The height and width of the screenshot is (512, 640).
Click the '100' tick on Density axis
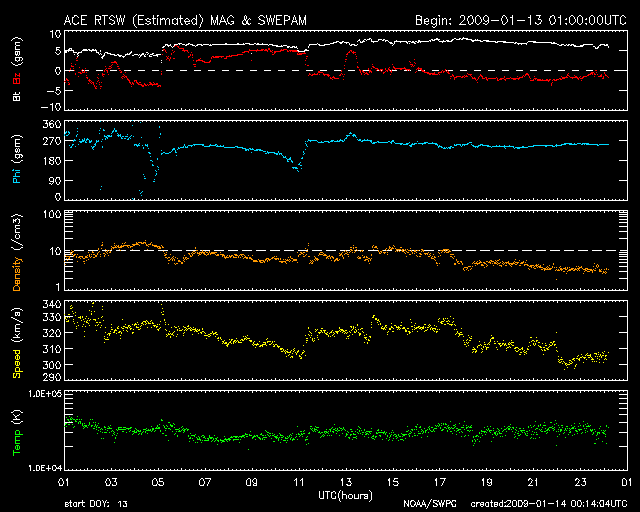(52, 214)
